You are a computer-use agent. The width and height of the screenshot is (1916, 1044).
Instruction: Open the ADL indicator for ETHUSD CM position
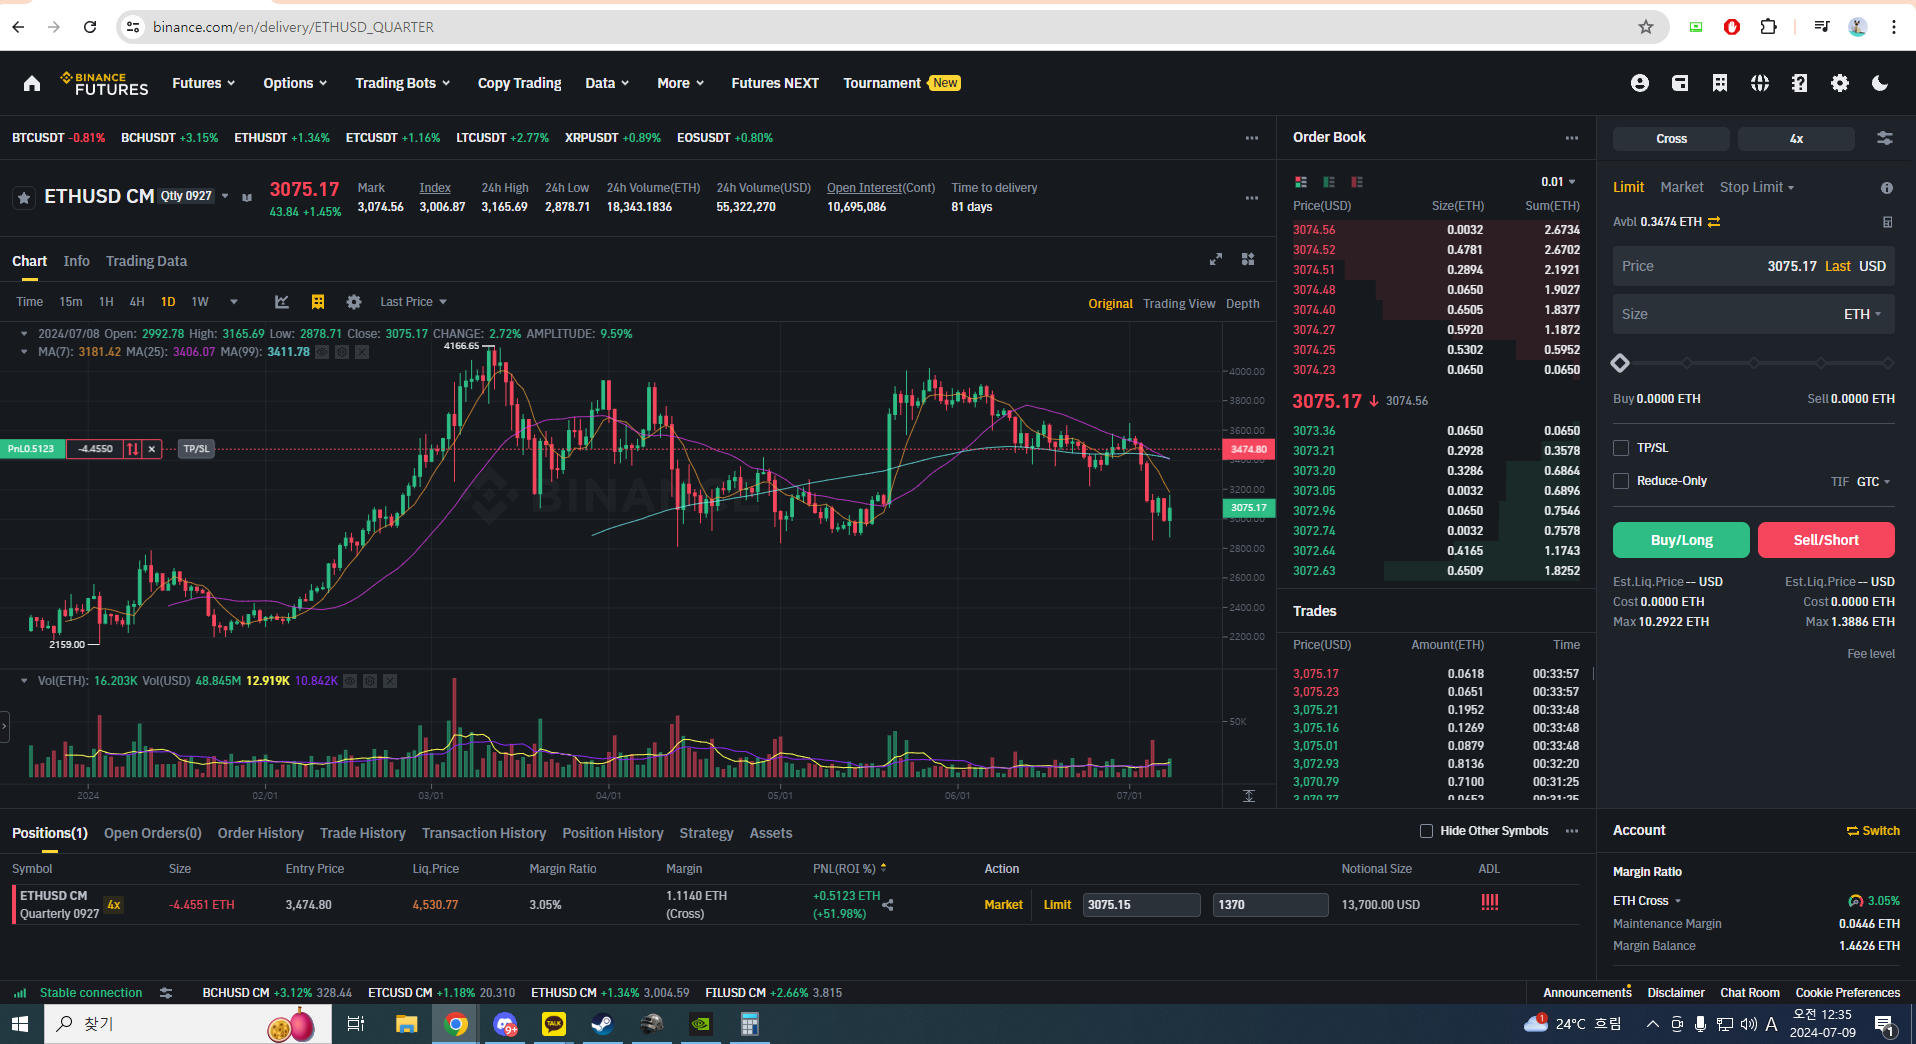pos(1490,902)
